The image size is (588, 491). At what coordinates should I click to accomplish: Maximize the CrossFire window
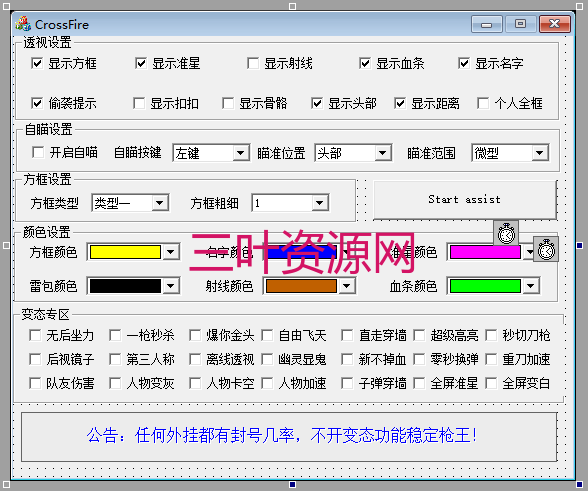tap(520, 24)
